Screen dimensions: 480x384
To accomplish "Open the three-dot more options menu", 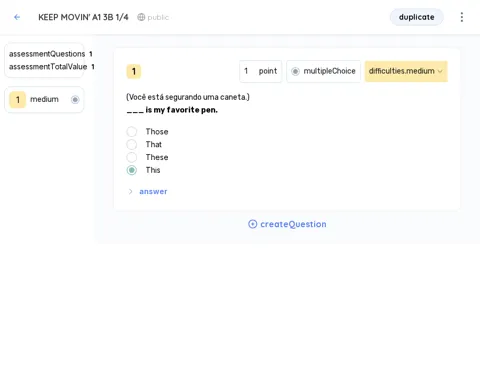I will 462,17.
